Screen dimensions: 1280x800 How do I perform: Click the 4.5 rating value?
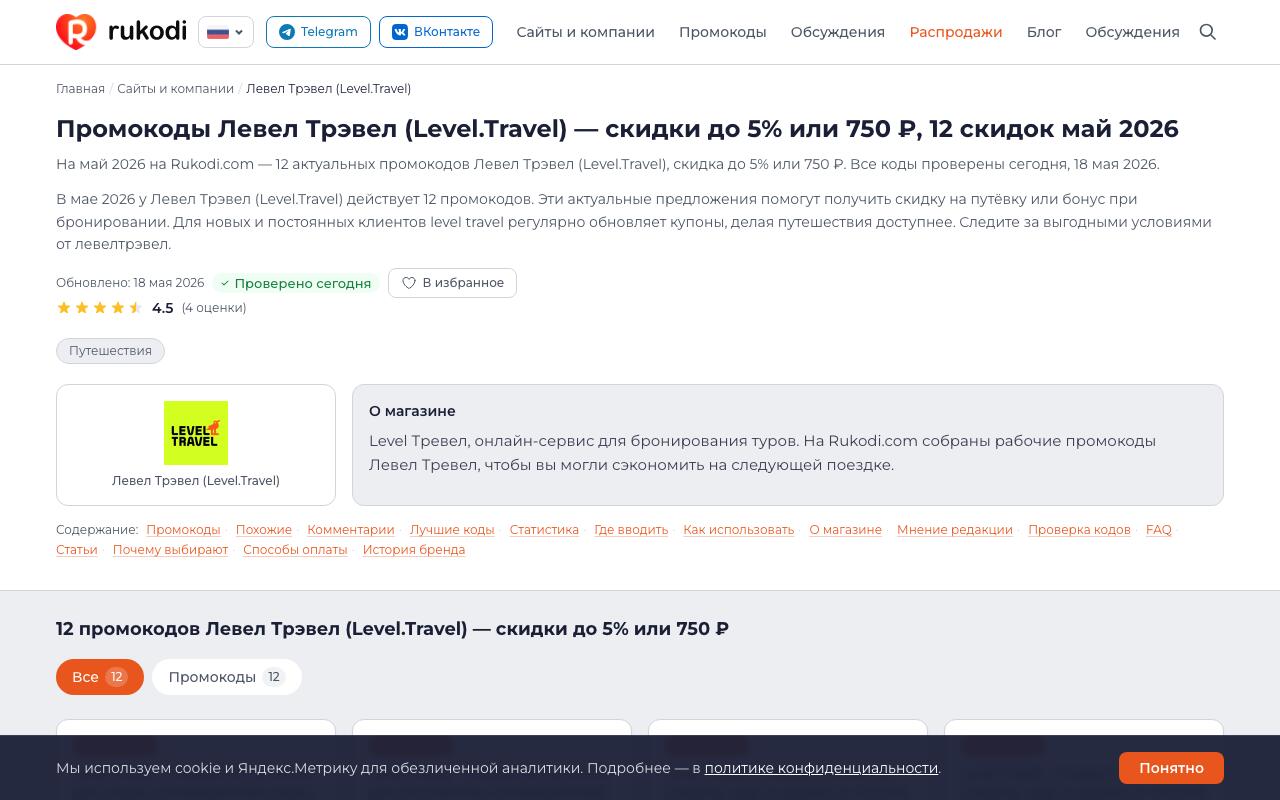click(x=163, y=308)
